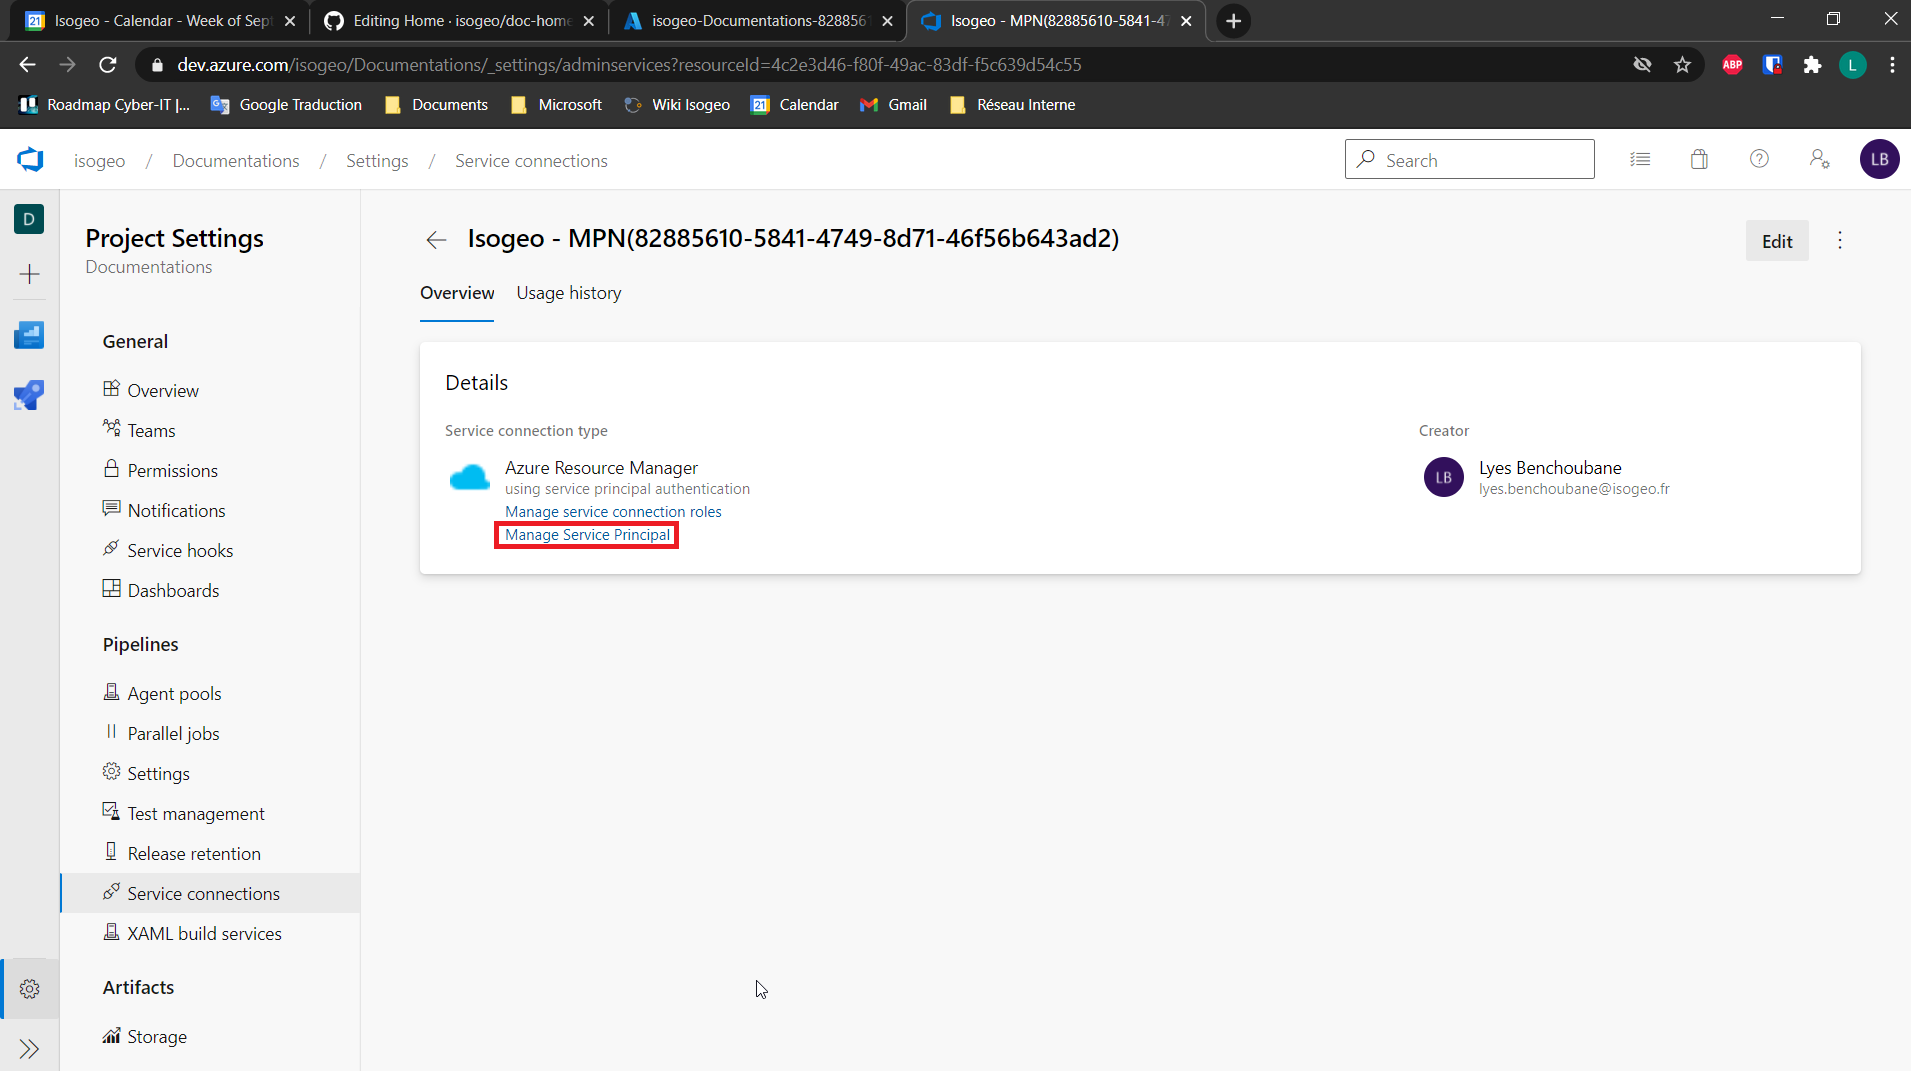Screen dimensions: 1911x1071
Task: Open Azure Boards icon in left rail
Action: (x=29, y=335)
